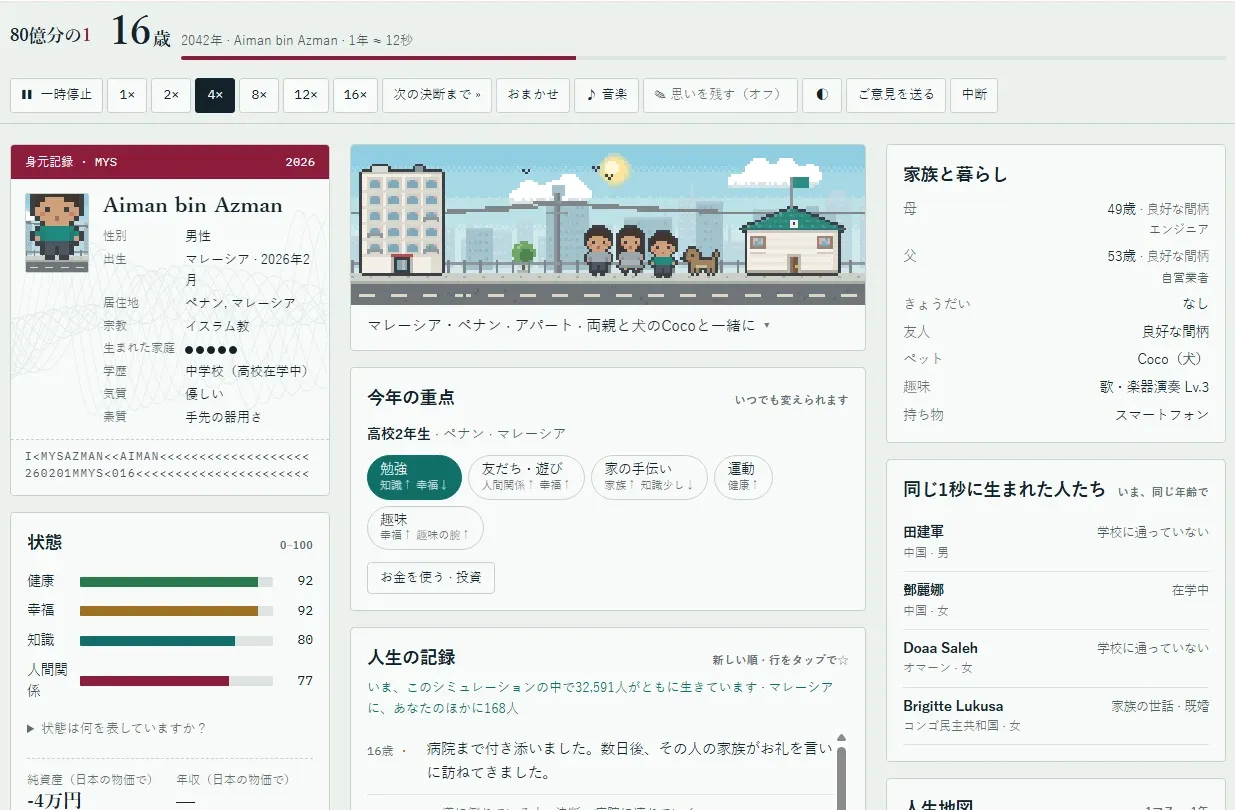Toggle the ♪ 音楽 music button
Screen dimensions: 1235x810
click(607, 95)
